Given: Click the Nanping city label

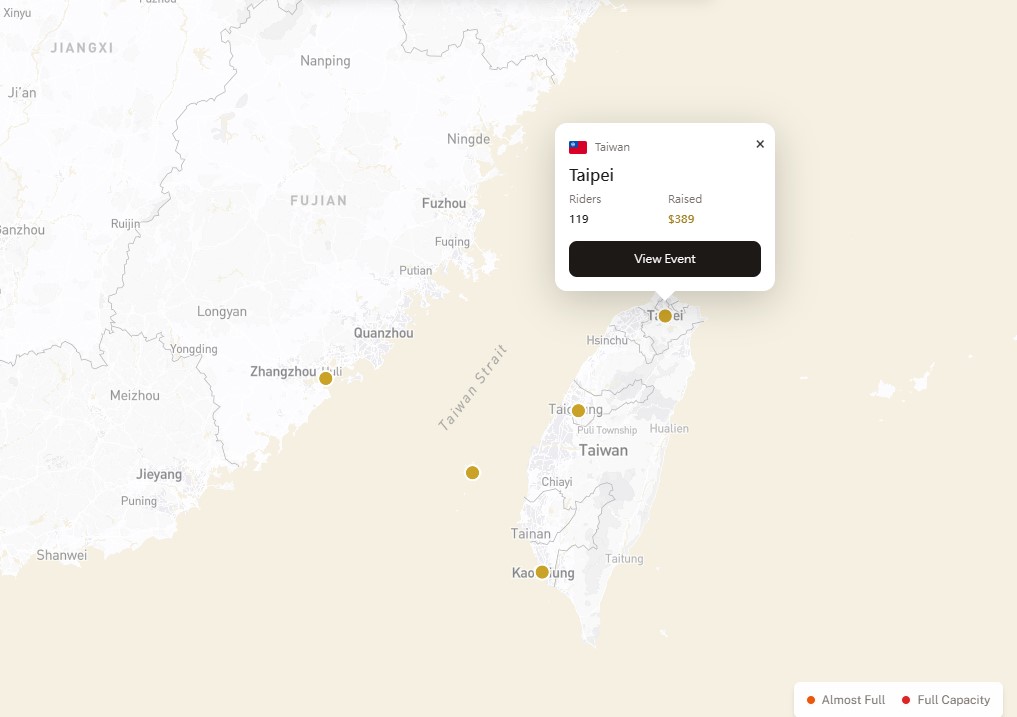Looking at the screenshot, I should pos(325,61).
